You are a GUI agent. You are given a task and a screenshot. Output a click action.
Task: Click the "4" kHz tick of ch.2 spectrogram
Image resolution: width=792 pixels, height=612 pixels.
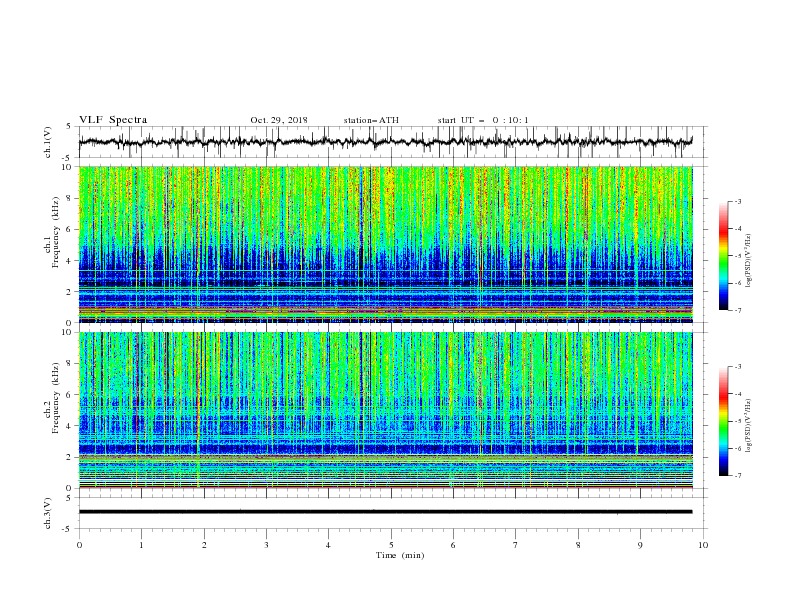[x=70, y=426]
